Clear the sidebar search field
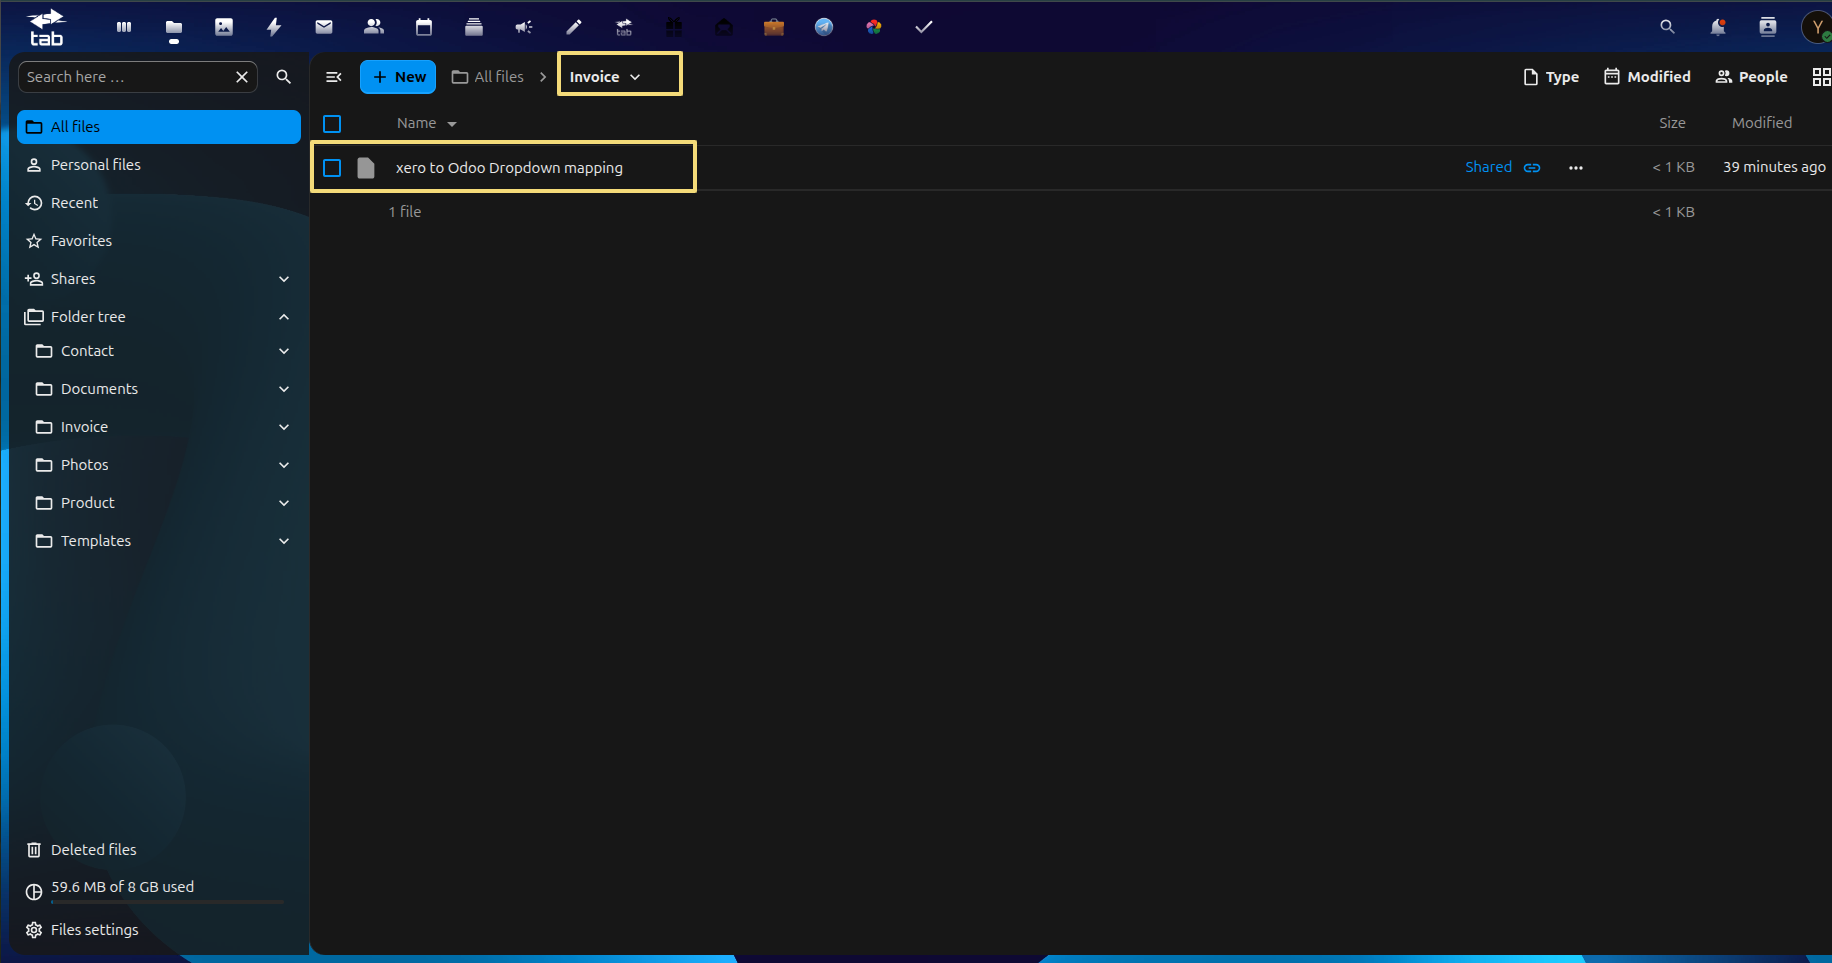Image resolution: width=1832 pixels, height=963 pixels. pos(242,77)
